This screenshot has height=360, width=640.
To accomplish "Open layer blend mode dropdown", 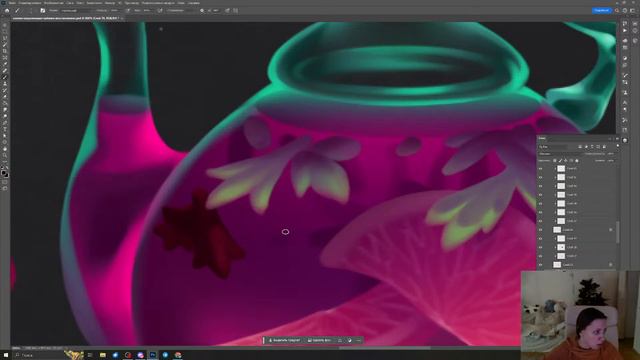I will 561,154.
